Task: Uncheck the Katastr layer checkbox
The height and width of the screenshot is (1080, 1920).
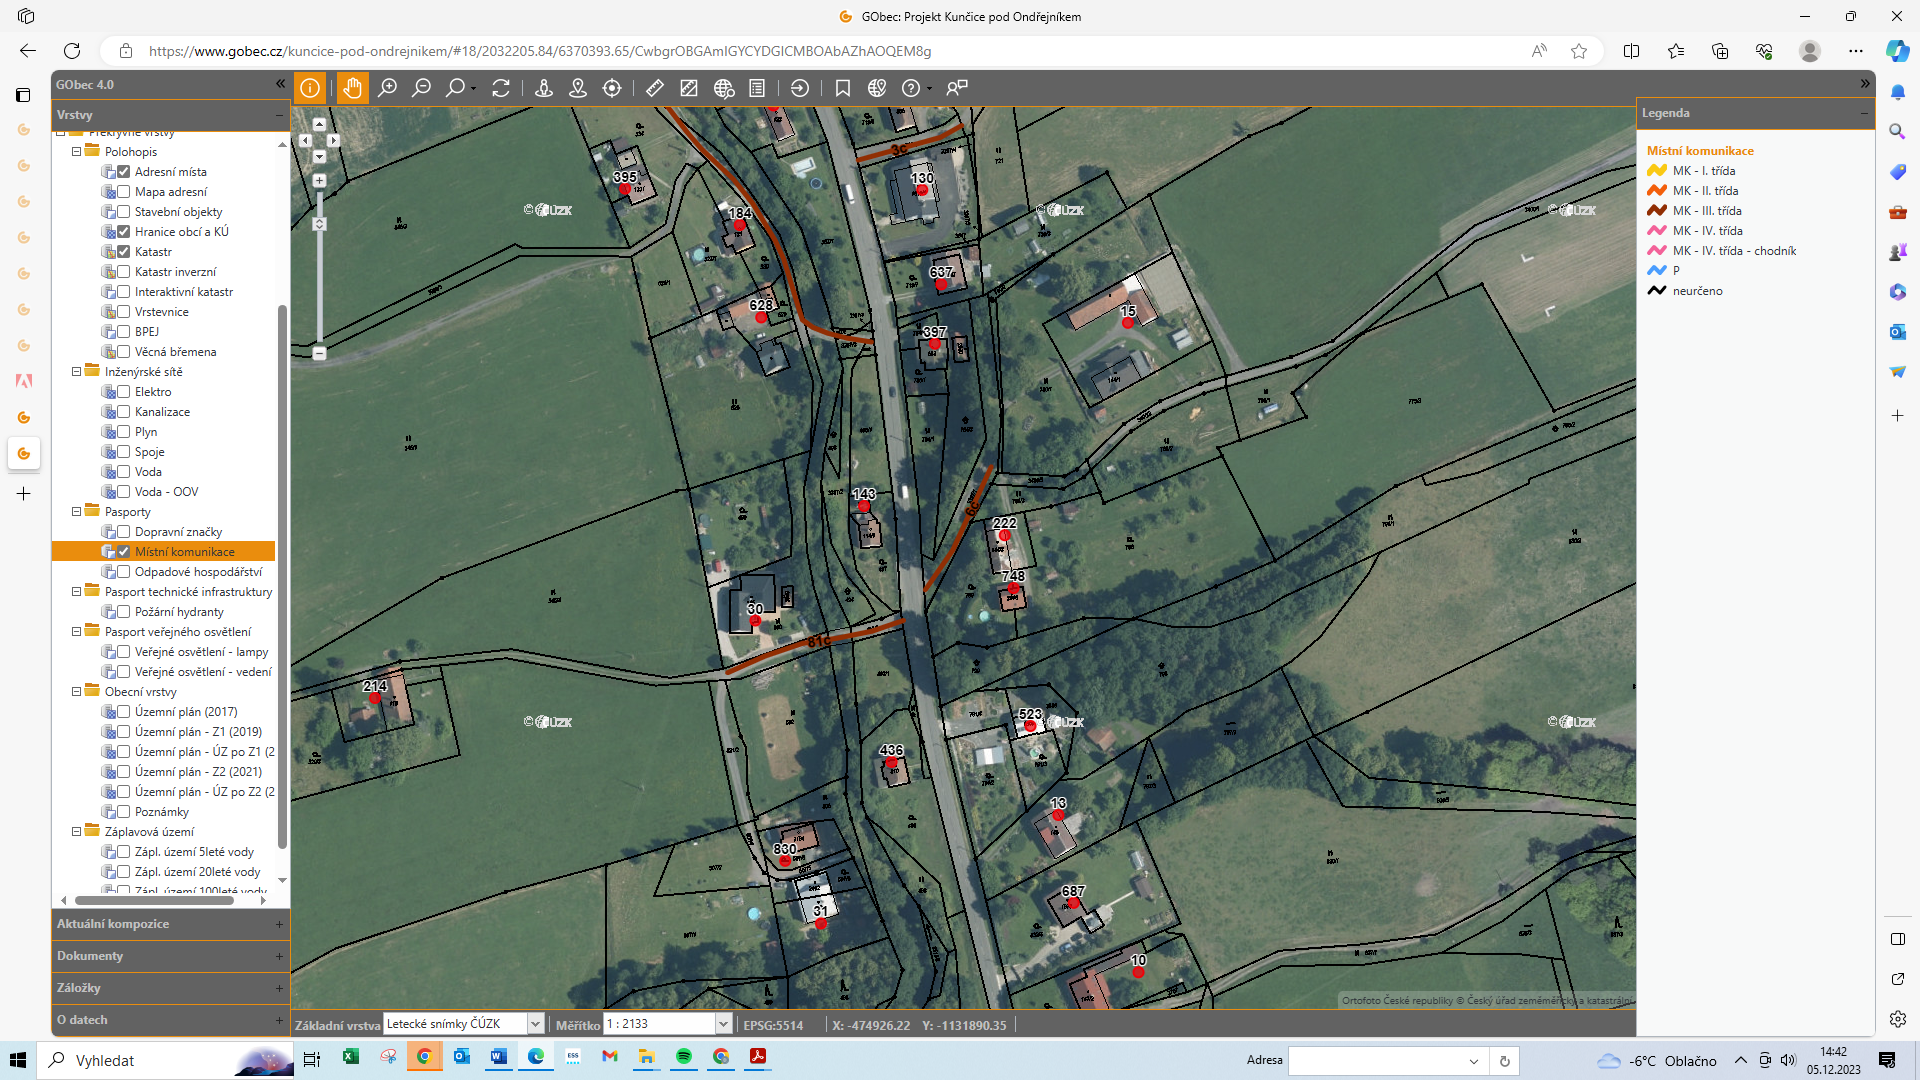Action: 124,252
